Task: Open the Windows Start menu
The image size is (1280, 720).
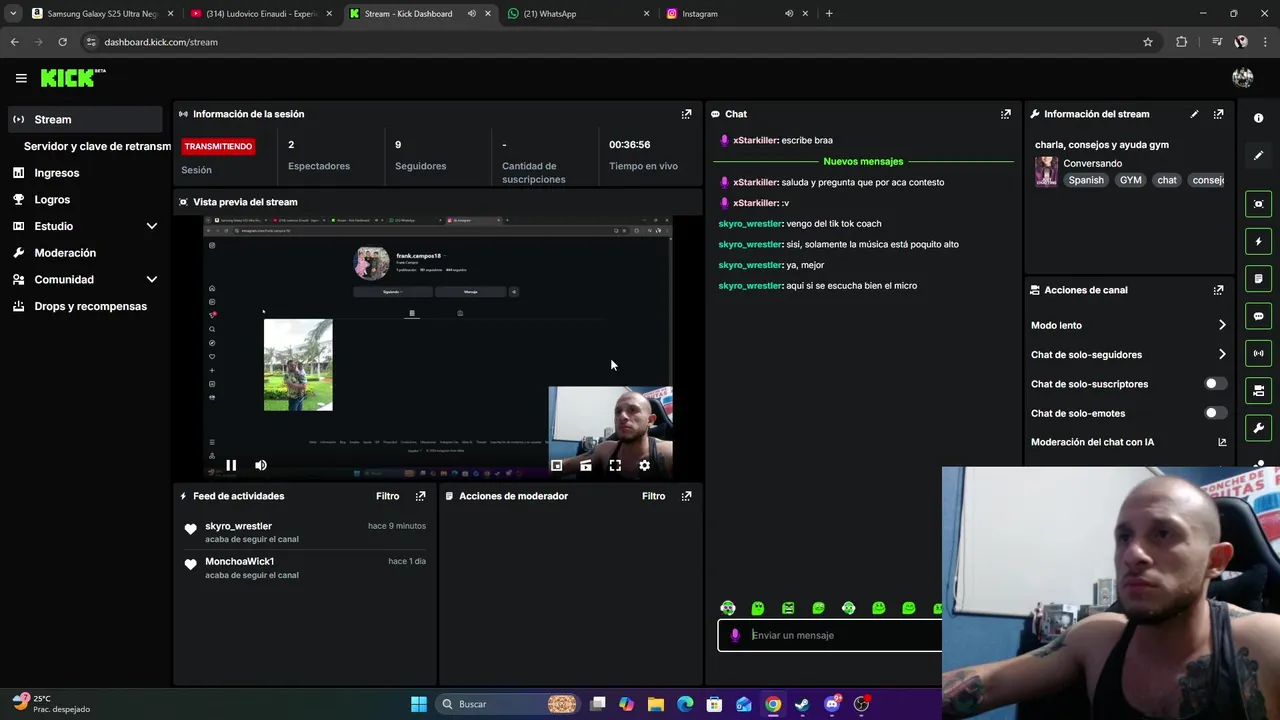Action: 419,704
